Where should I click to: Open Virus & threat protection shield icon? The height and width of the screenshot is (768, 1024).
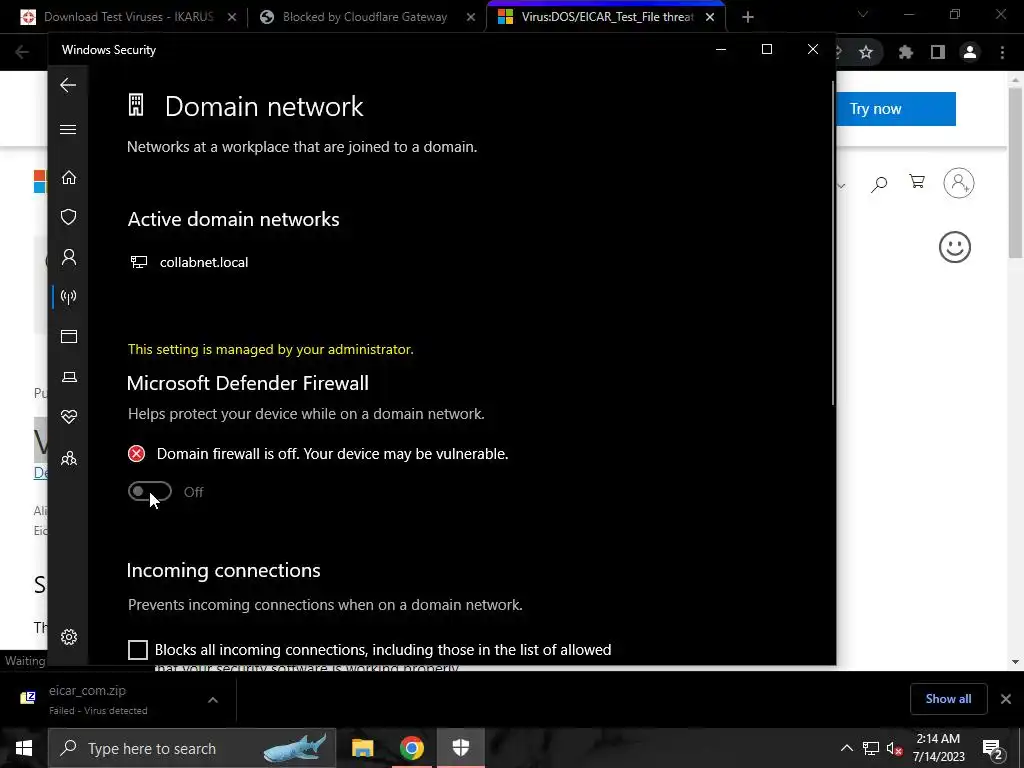pyautogui.click(x=69, y=217)
